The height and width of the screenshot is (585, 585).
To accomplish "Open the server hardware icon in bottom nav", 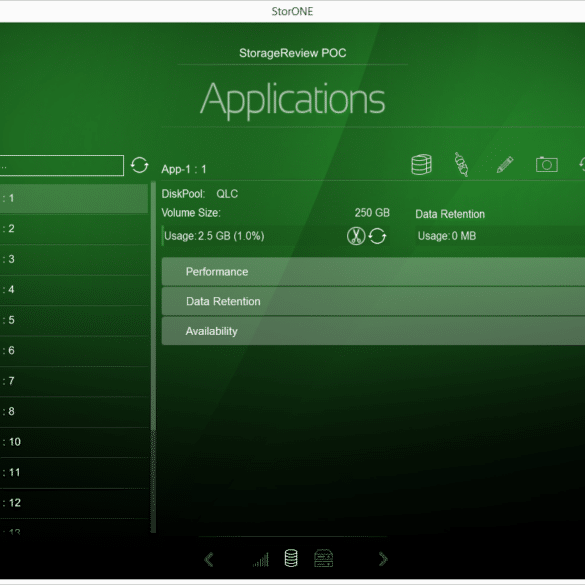I will (323, 558).
